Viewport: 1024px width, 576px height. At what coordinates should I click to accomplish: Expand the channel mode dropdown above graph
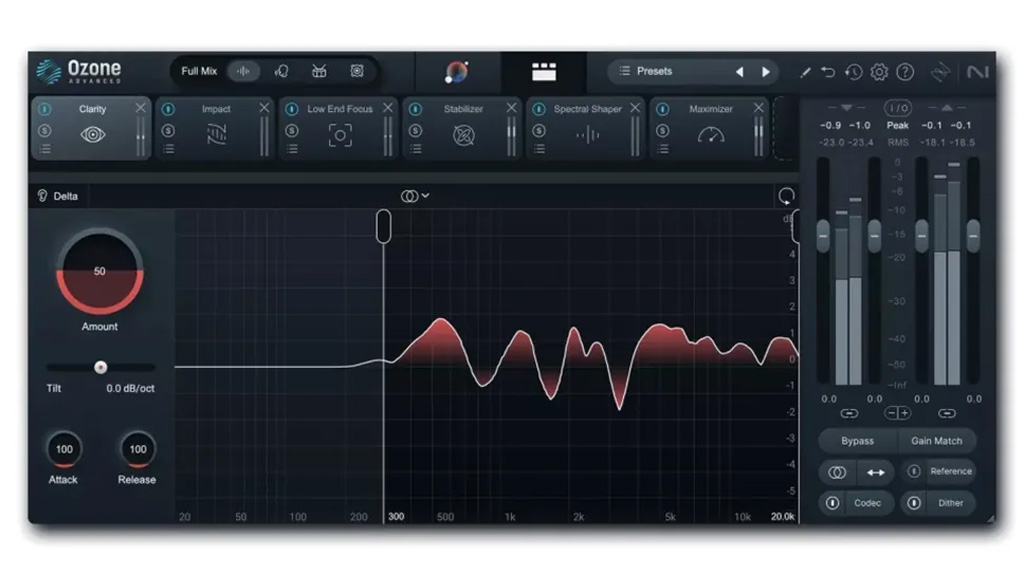point(415,196)
